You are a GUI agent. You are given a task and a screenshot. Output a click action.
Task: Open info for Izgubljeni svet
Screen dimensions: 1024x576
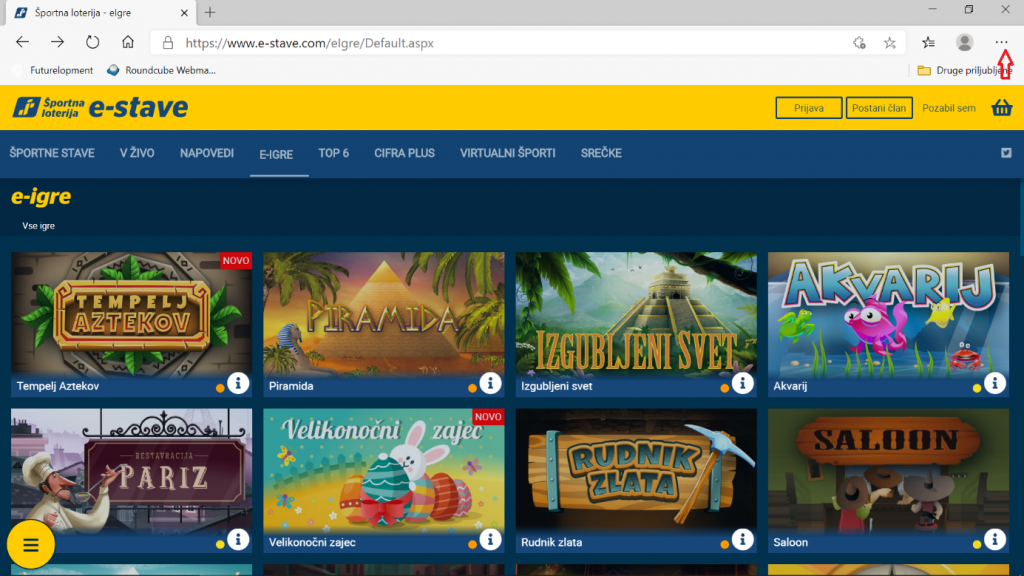coord(743,383)
